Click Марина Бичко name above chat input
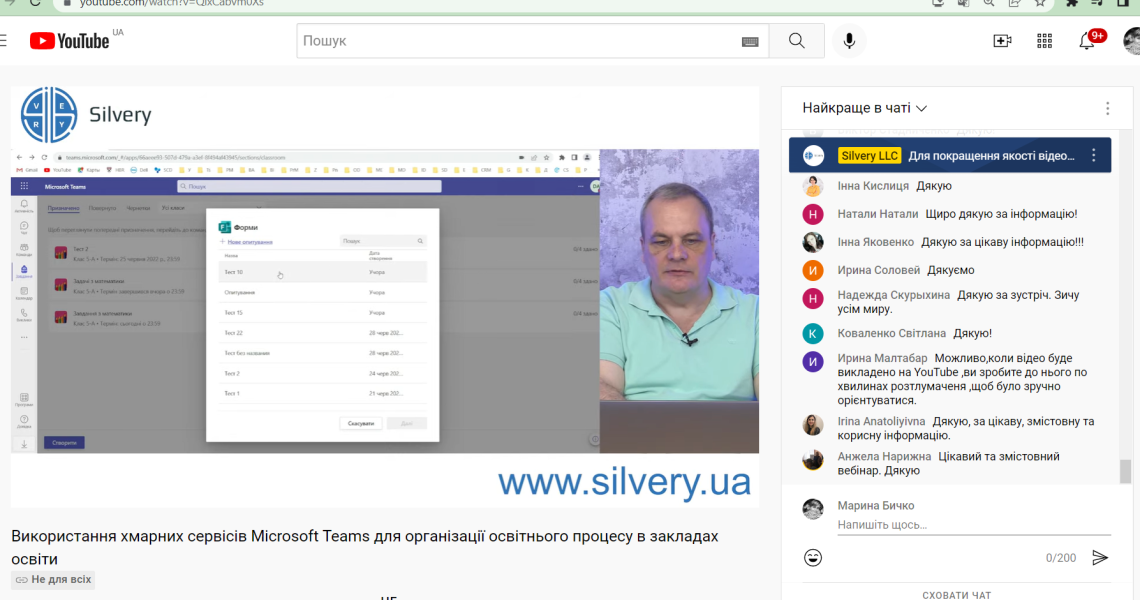This screenshot has width=1140, height=600. (875, 505)
